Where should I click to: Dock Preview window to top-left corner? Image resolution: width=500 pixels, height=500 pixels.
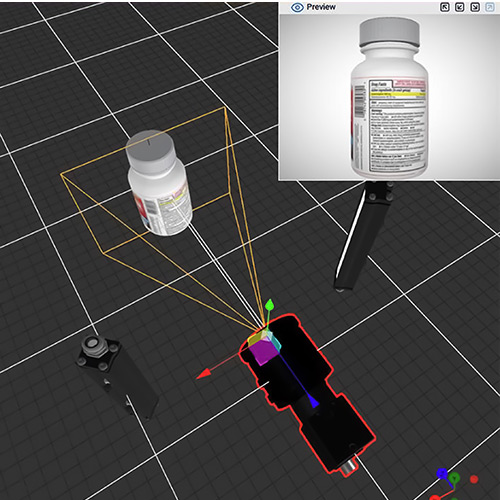pos(444,7)
